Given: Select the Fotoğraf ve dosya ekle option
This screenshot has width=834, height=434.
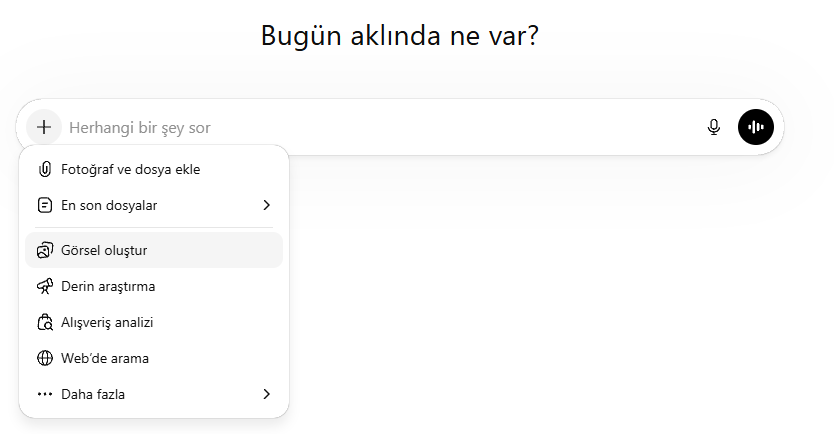Looking at the screenshot, I should pos(131,169).
